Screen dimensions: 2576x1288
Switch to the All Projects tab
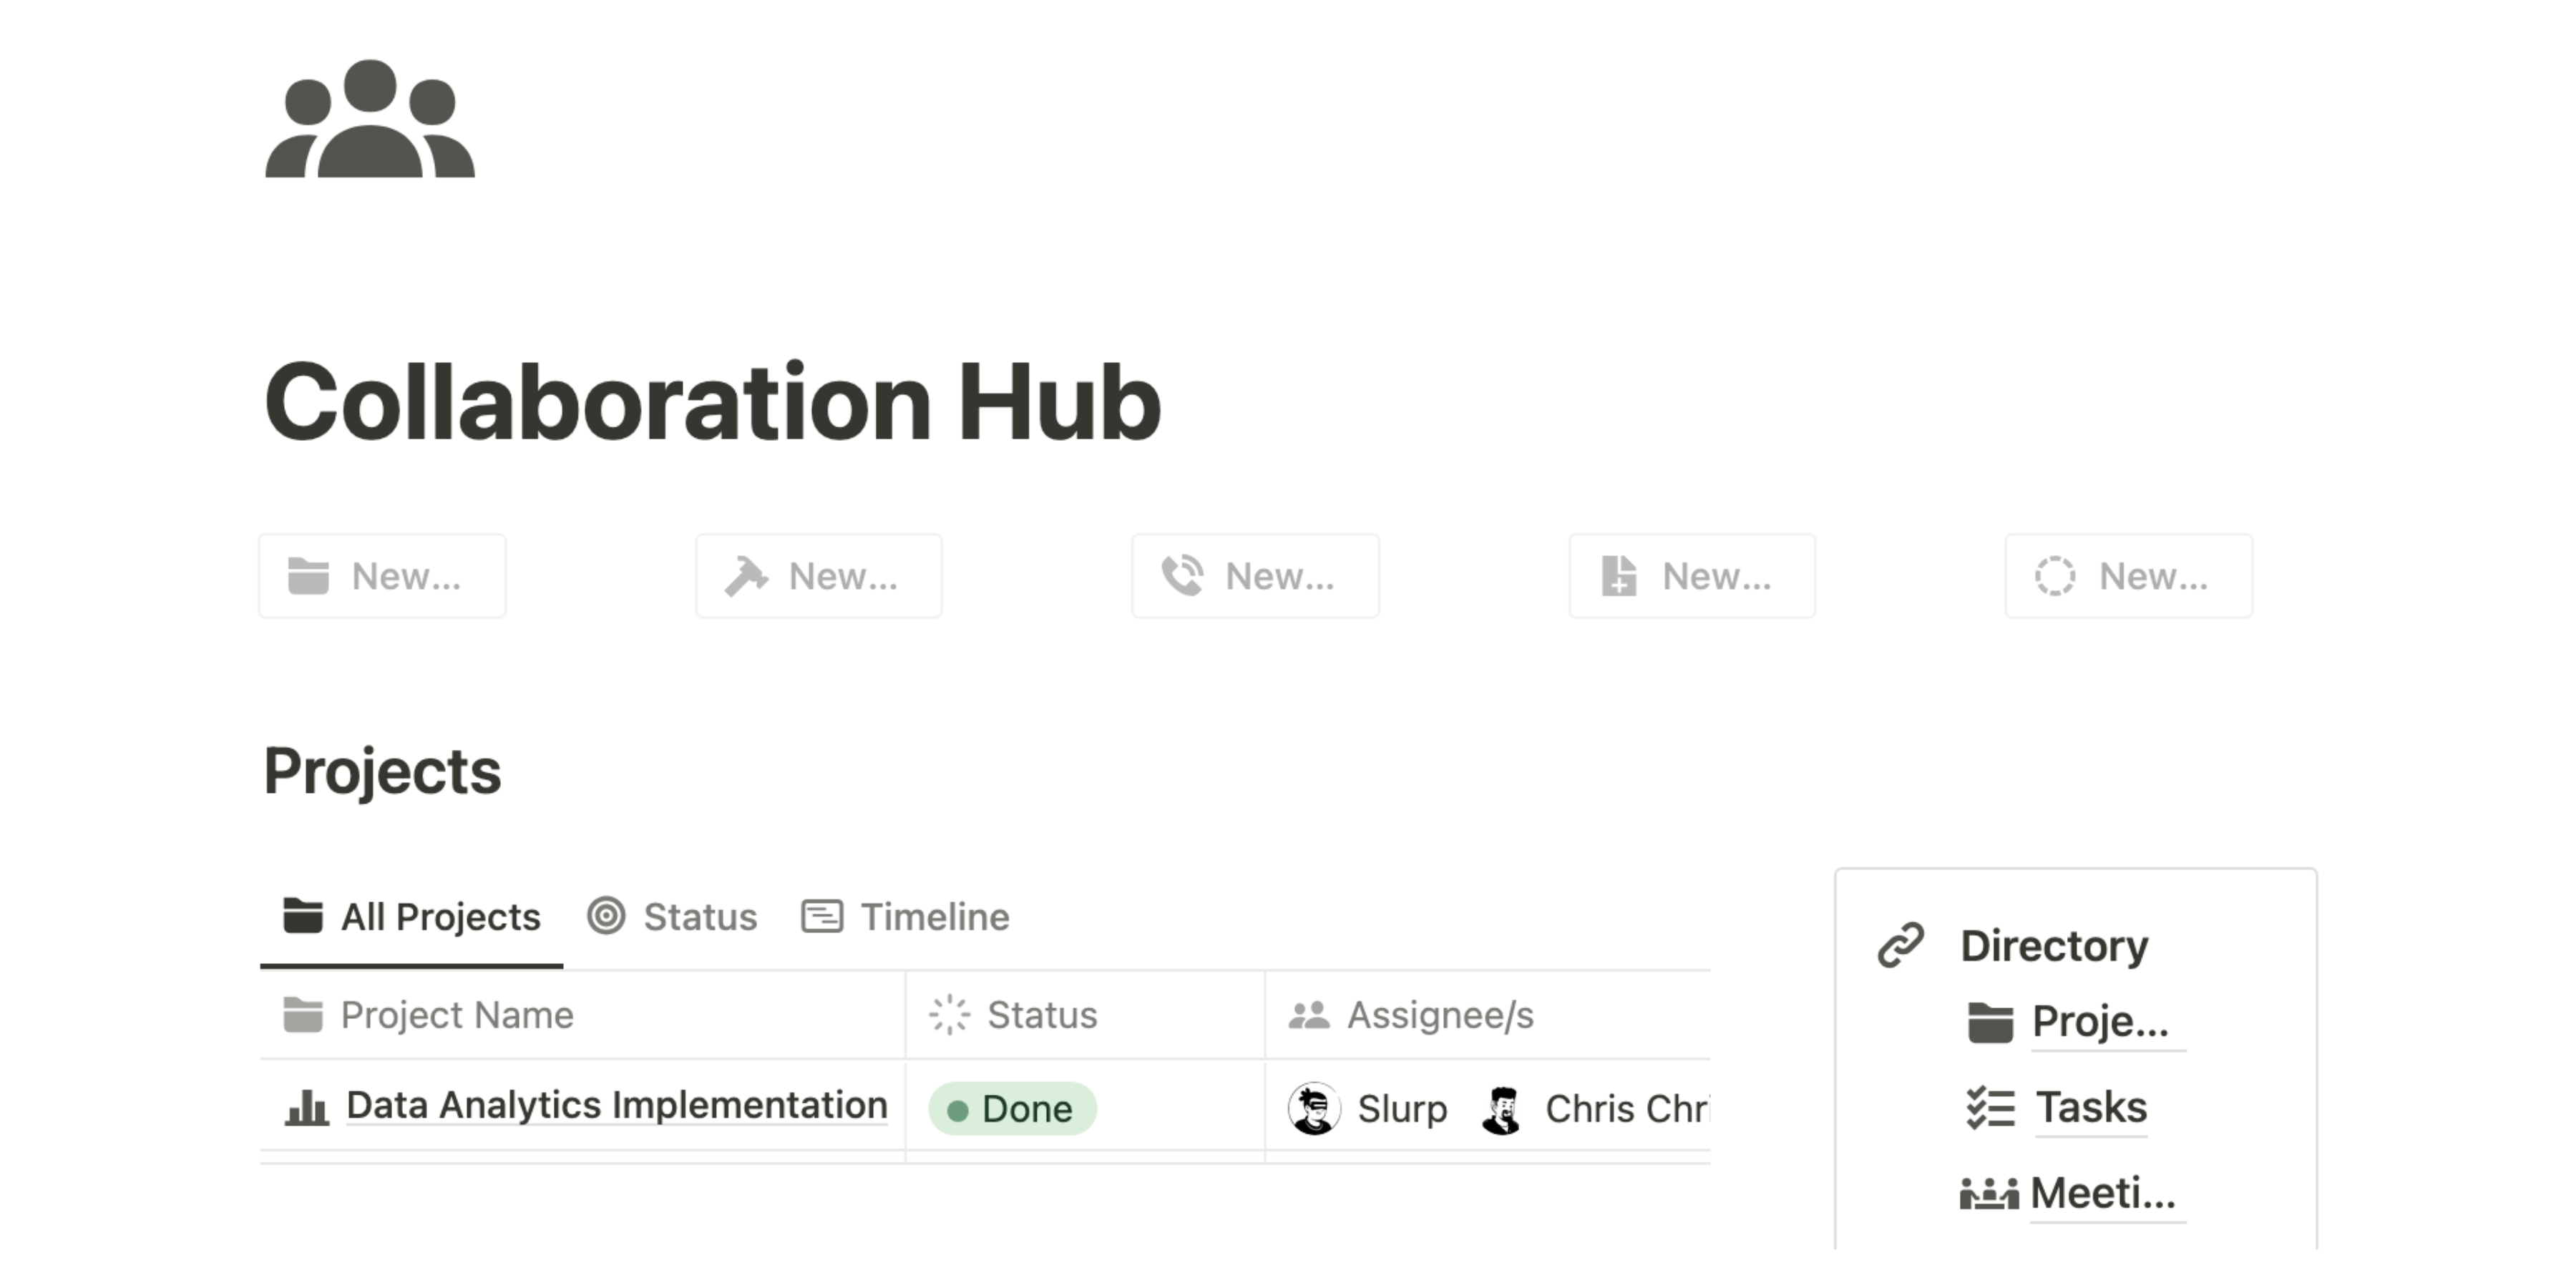coord(412,917)
